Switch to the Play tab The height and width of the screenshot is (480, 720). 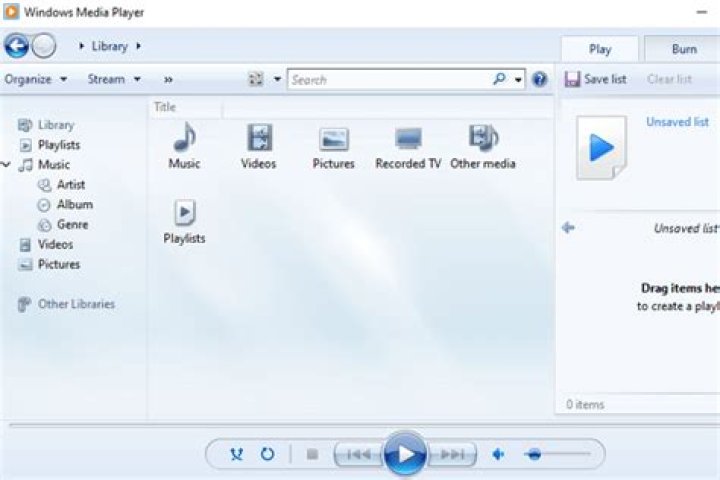[600, 49]
